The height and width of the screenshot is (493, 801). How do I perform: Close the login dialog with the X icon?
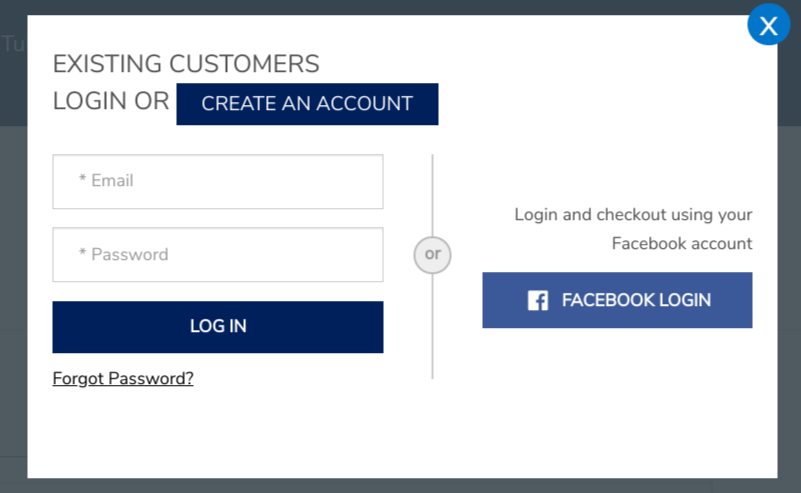[x=768, y=25]
